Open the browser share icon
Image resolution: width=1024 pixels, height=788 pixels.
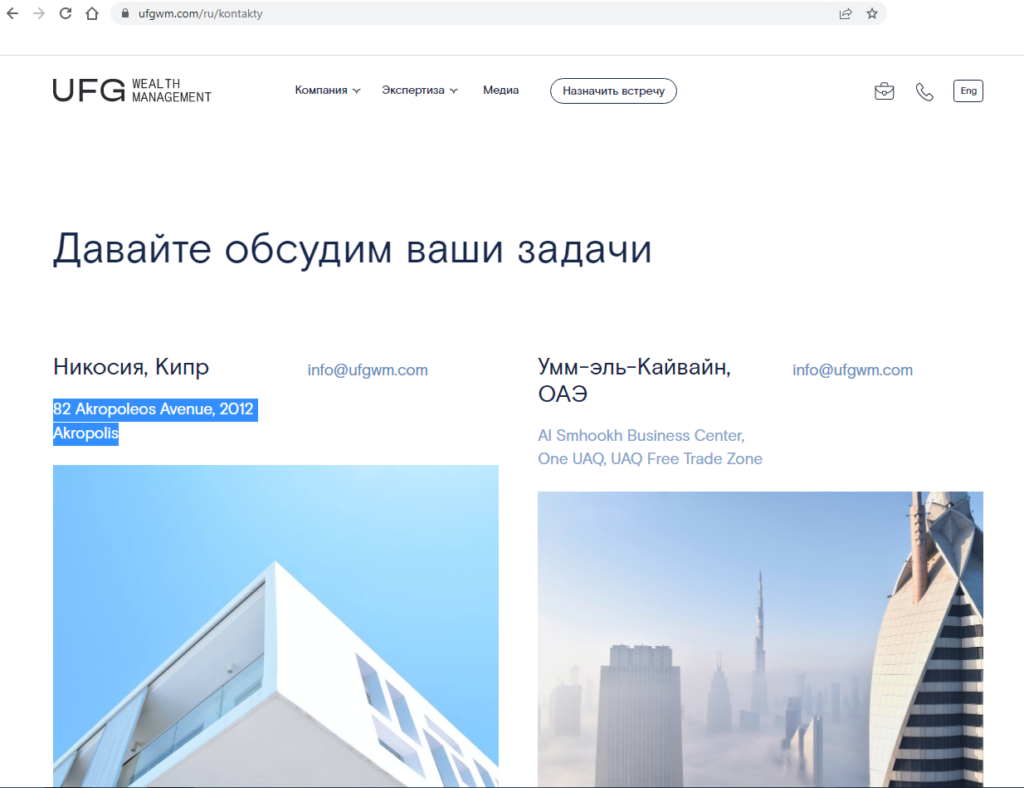(845, 13)
